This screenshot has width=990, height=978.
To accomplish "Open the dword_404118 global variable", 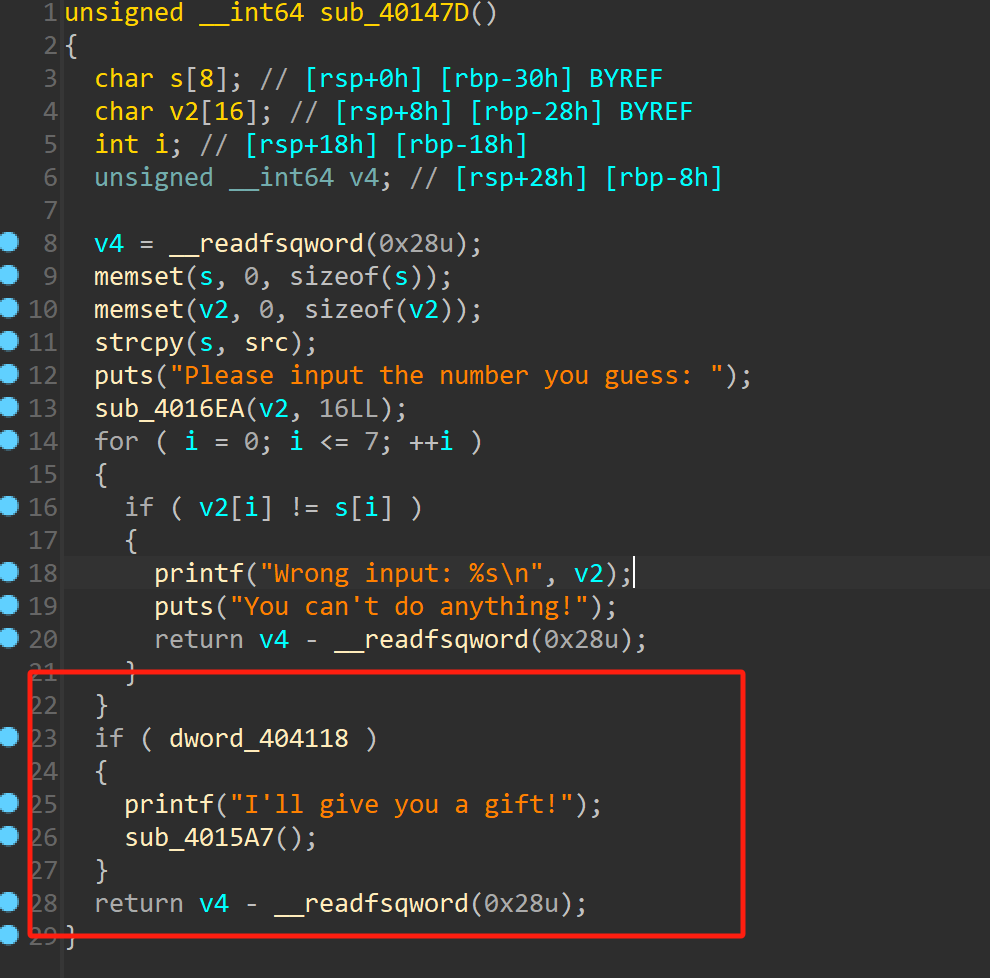I will coord(258,738).
